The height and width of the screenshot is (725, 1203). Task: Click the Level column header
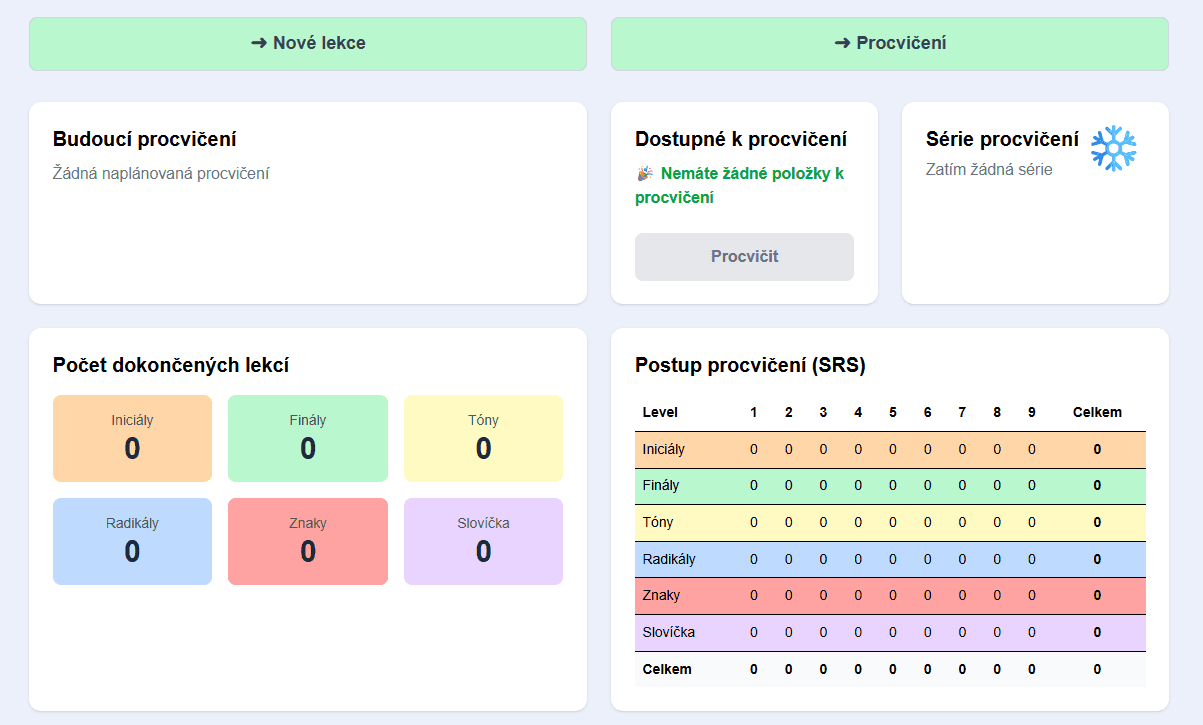(x=660, y=412)
